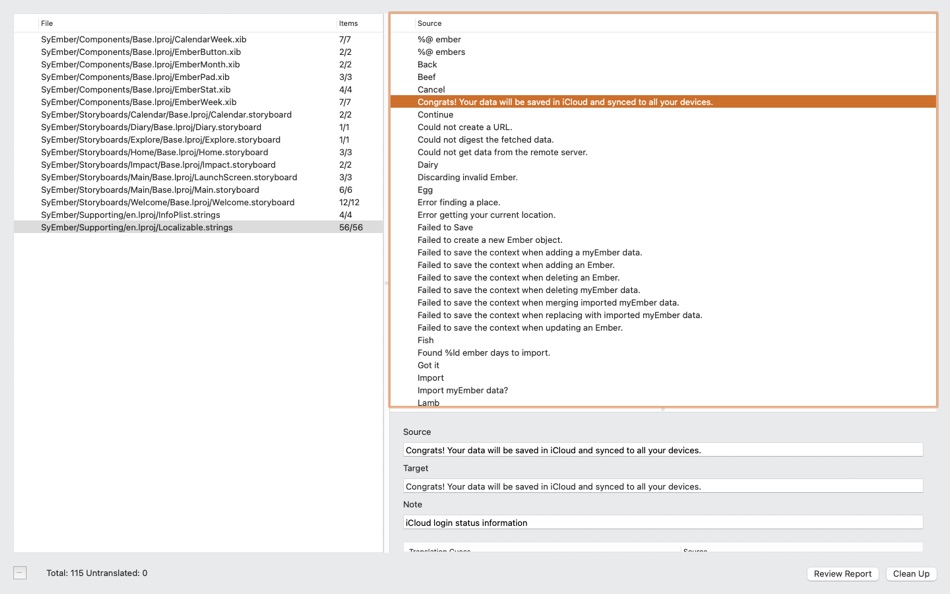
Task: Select Explore.storyboard file row
Action: point(198,139)
